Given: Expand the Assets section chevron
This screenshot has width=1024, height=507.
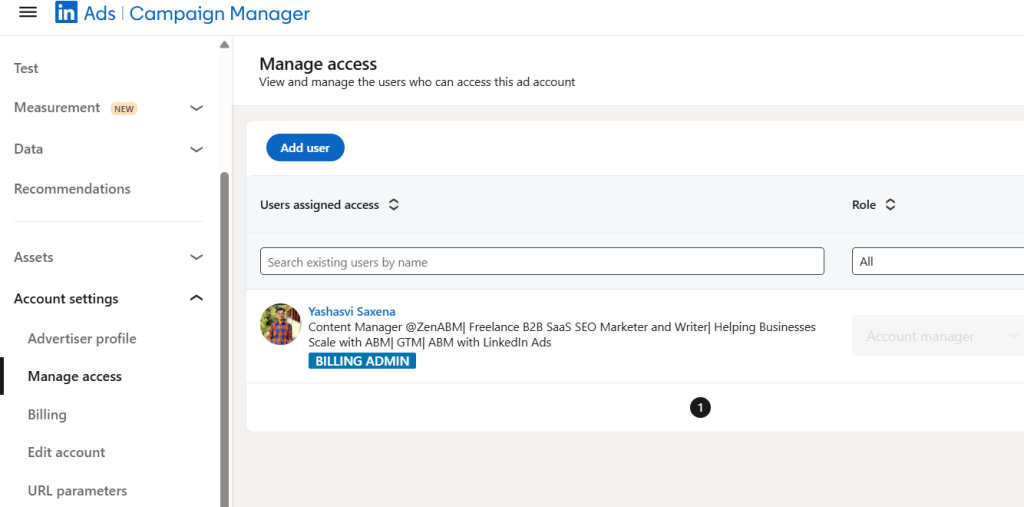Looking at the screenshot, I should (196, 257).
